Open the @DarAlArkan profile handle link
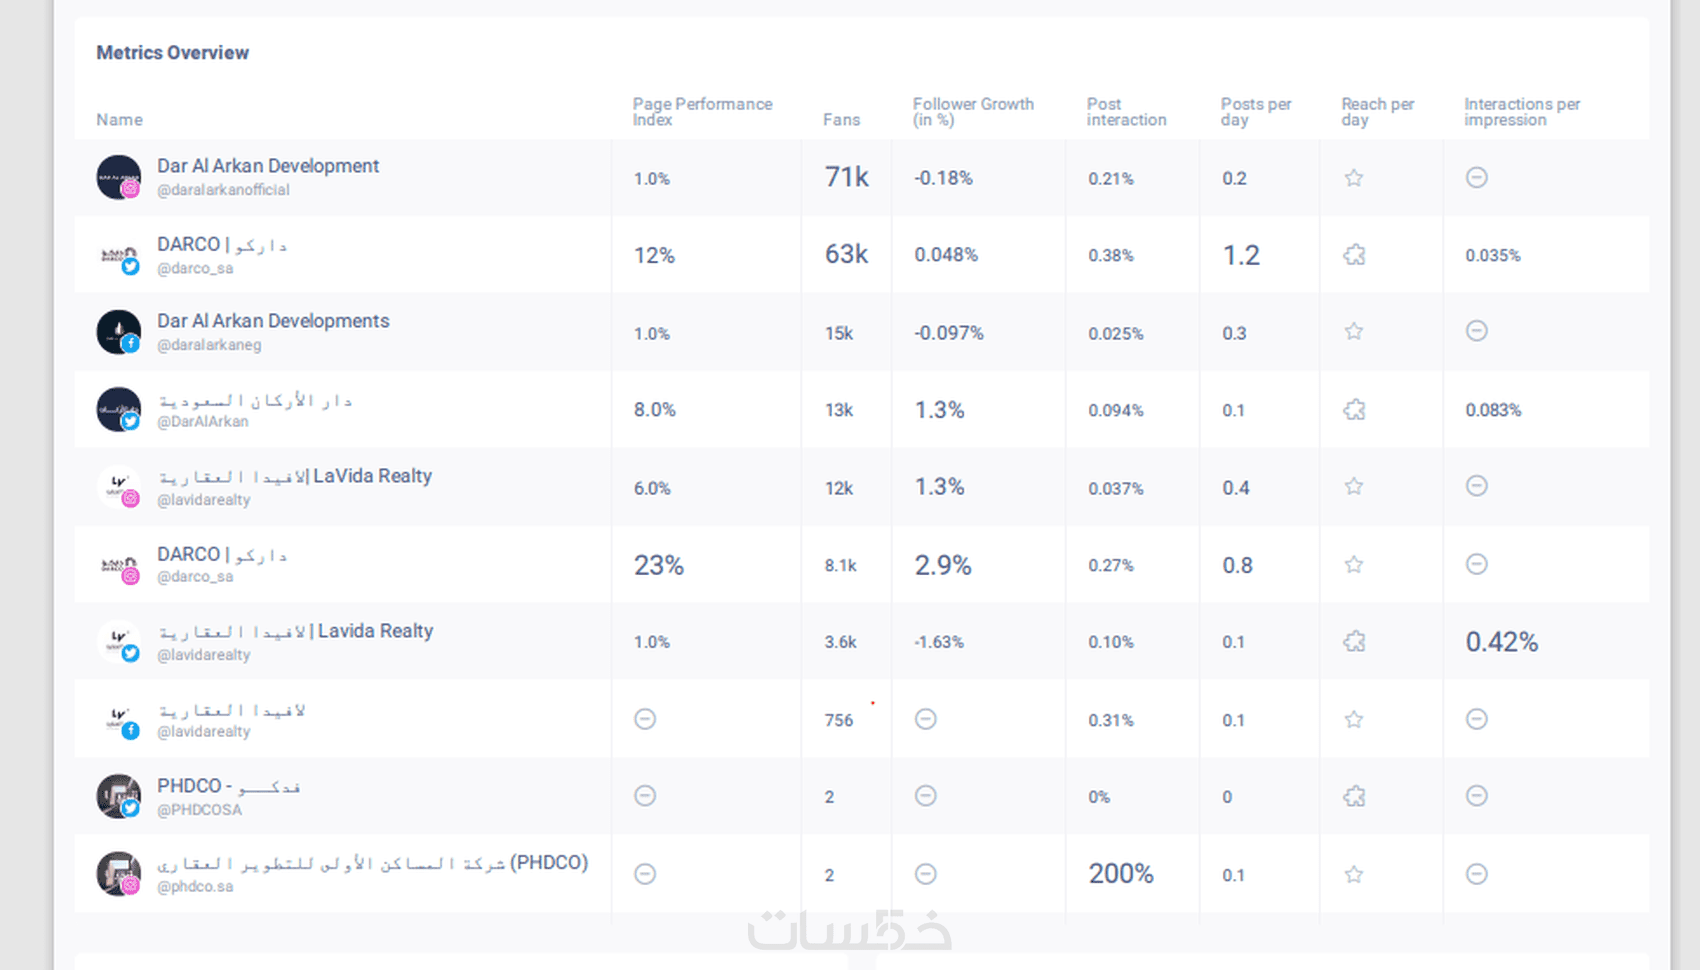Screen dimensions: 1700x970 click(202, 422)
